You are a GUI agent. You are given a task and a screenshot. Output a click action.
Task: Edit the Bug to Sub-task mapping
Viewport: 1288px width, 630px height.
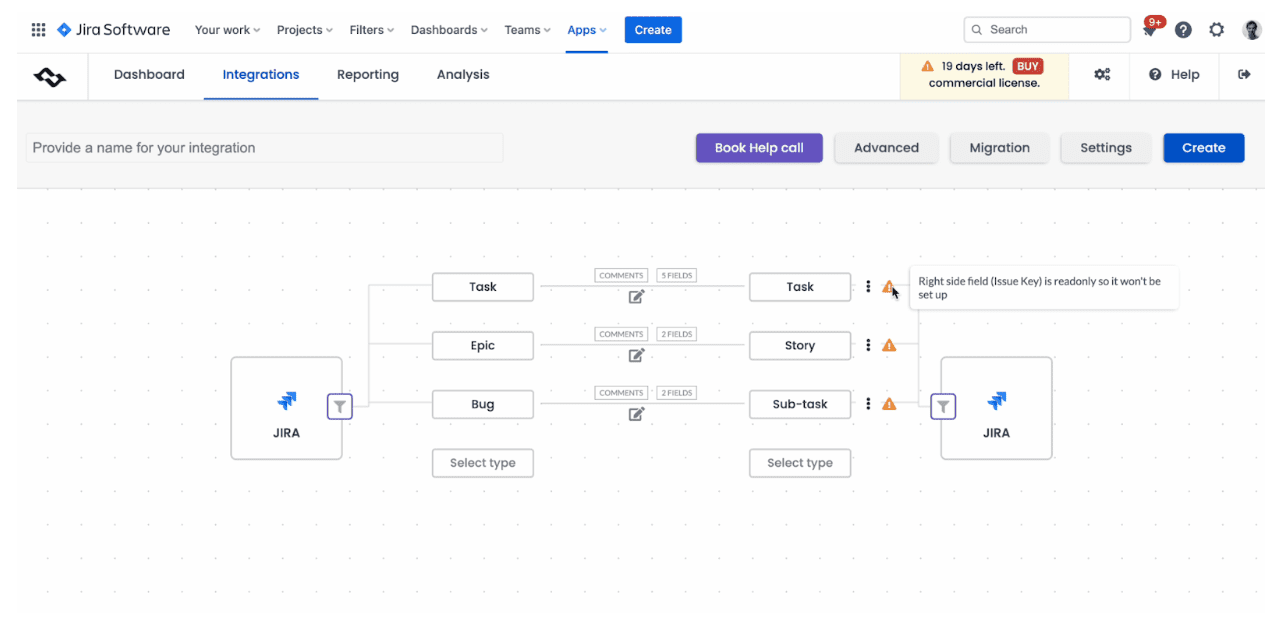tap(636, 414)
